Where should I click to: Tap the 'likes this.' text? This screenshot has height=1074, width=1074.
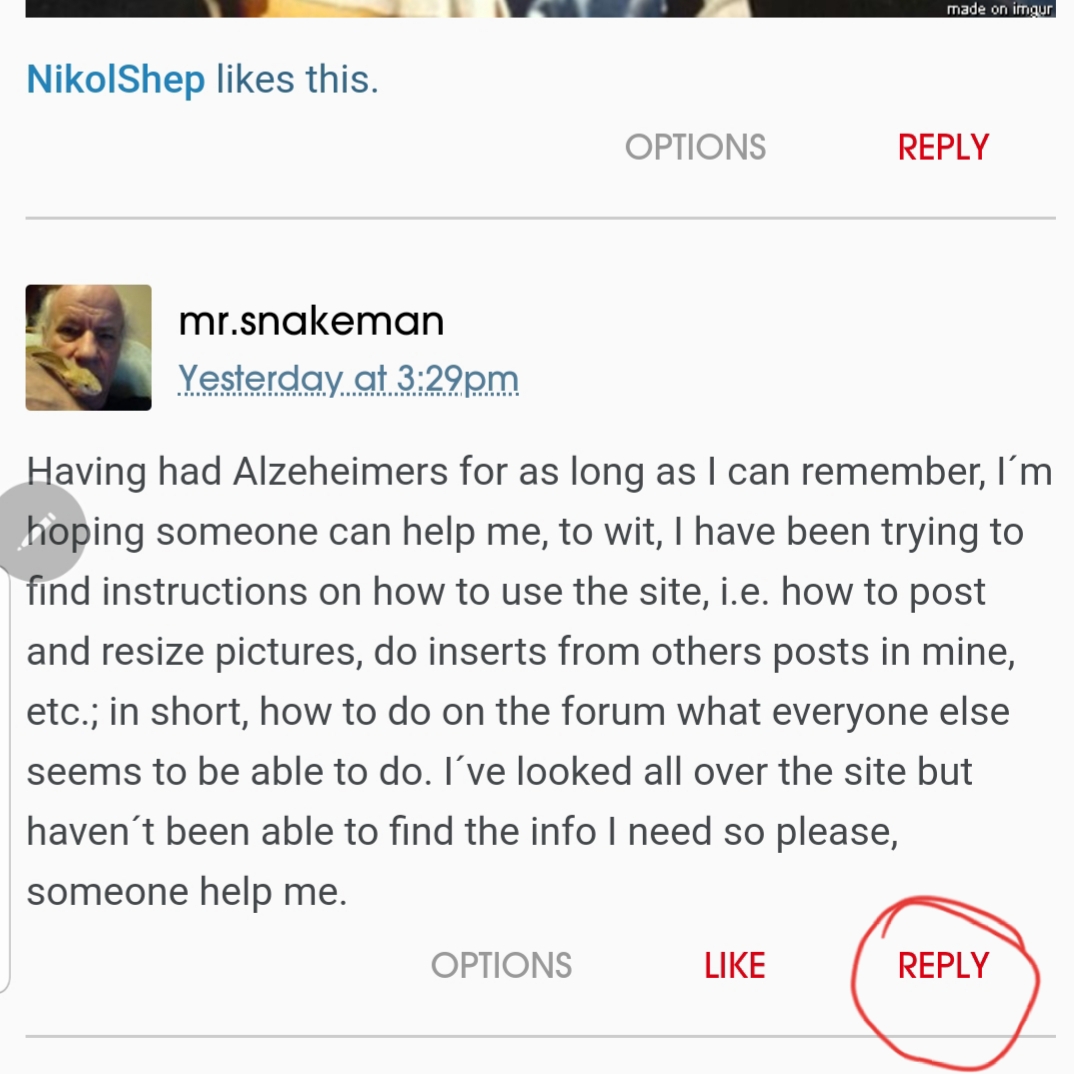pos(297,80)
